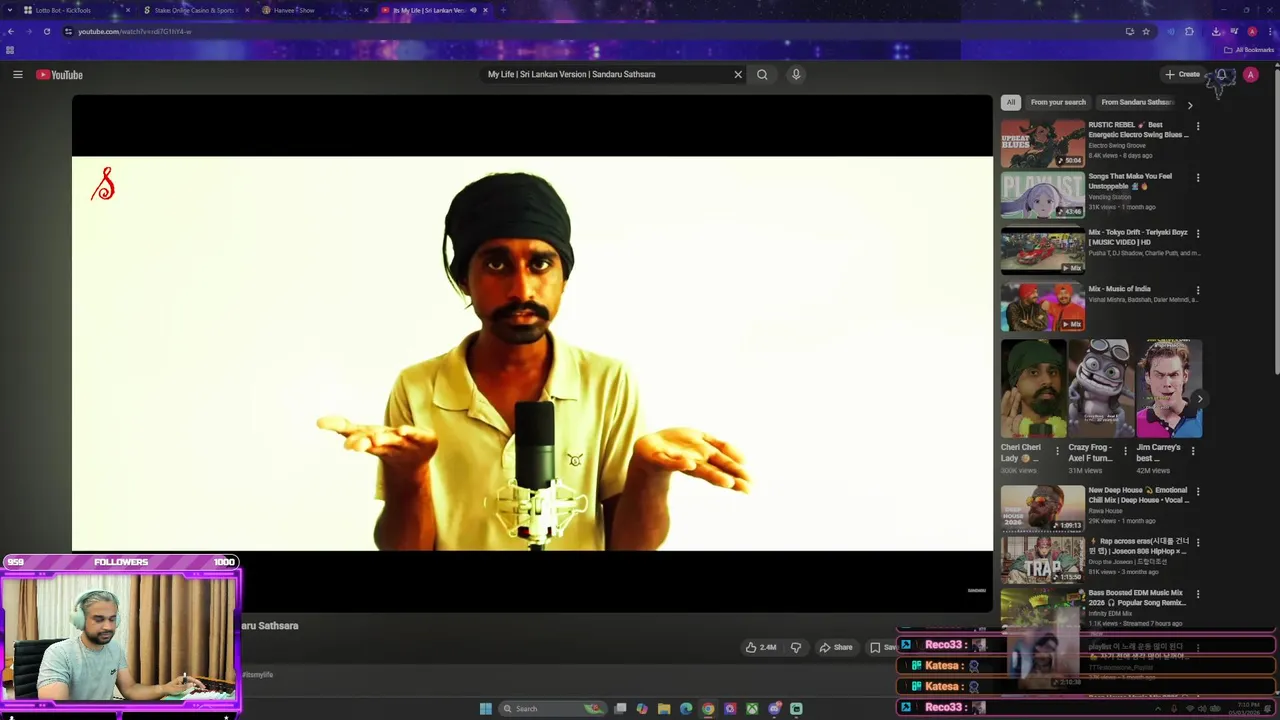1280x720 pixels.
Task: Switch to Stake Online Casino & Sports tab
Action: (x=194, y=10)
